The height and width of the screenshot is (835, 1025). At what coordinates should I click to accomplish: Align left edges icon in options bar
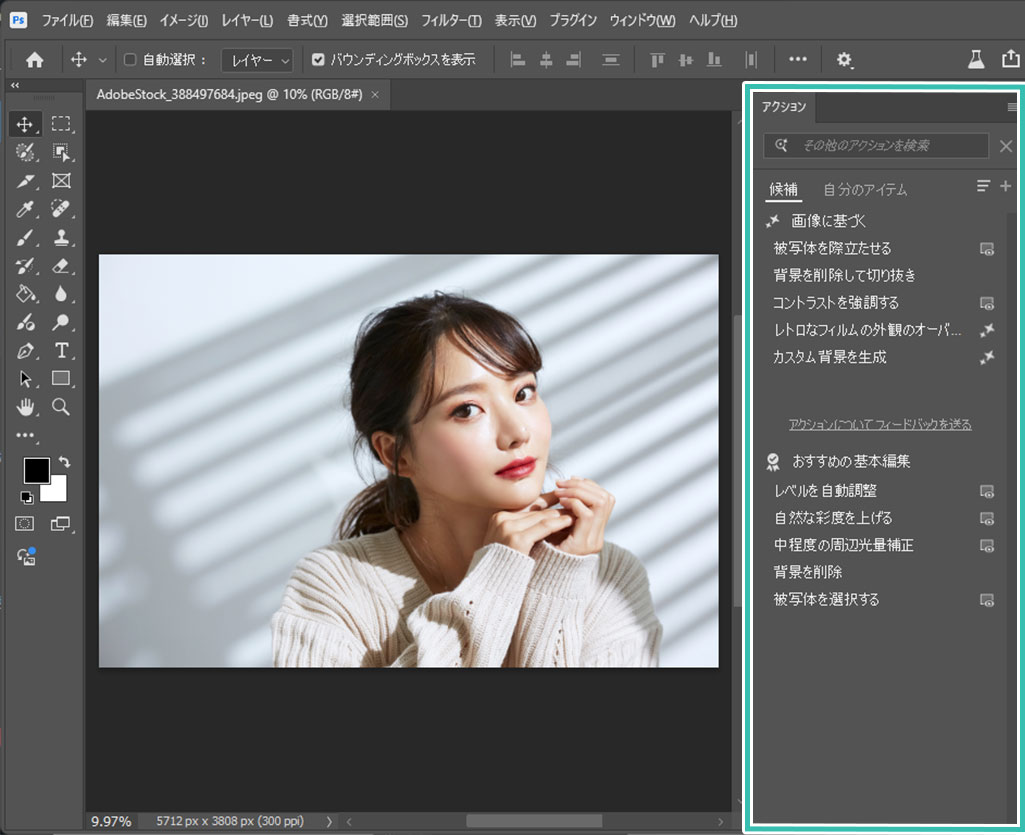(518, 60)
